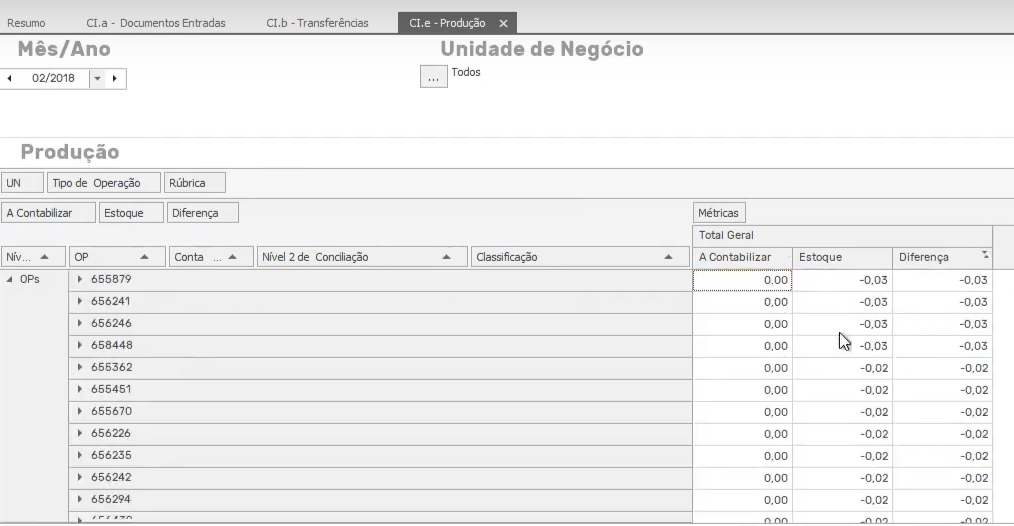Select Diferença cell of OP 656294
Screen dimensions: 1014x526
[943, 500]
